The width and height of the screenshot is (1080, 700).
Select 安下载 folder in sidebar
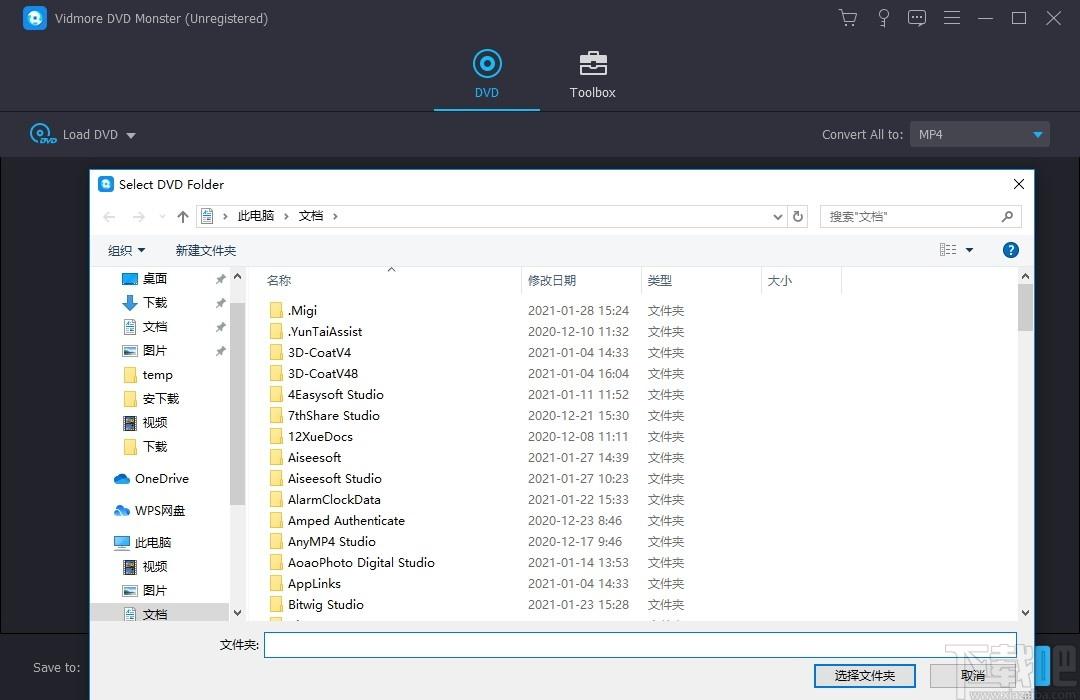coord(160,399)
